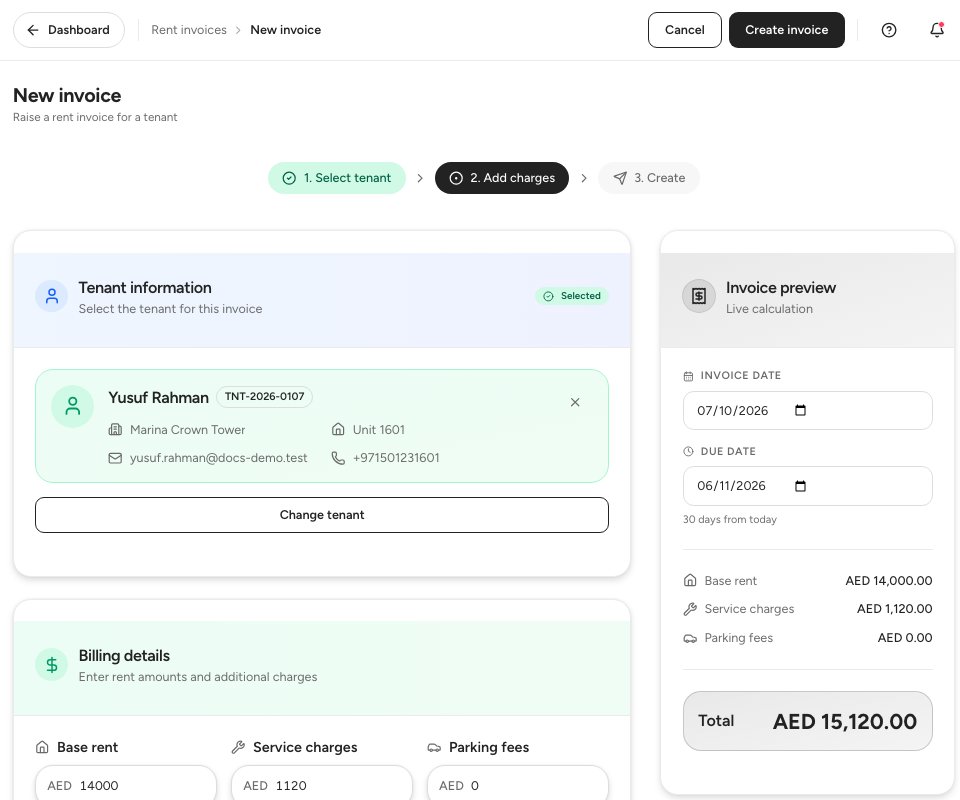Image resolution: width=960 pixels, height=800 pixels.
Task: Click email yusuf.rahman@docs-demo.test
Action: 219,458
